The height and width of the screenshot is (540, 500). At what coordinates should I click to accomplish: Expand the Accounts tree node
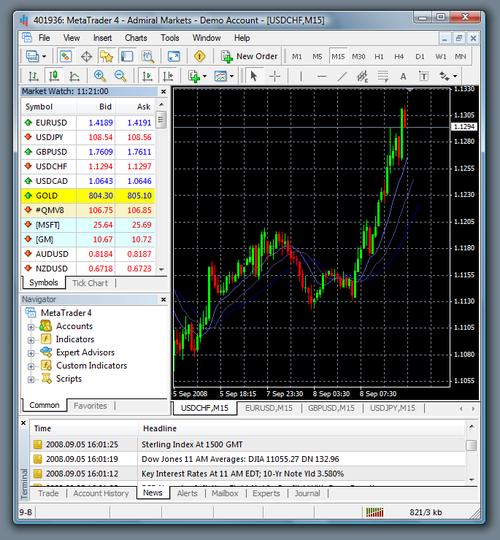tap(31, 326)
